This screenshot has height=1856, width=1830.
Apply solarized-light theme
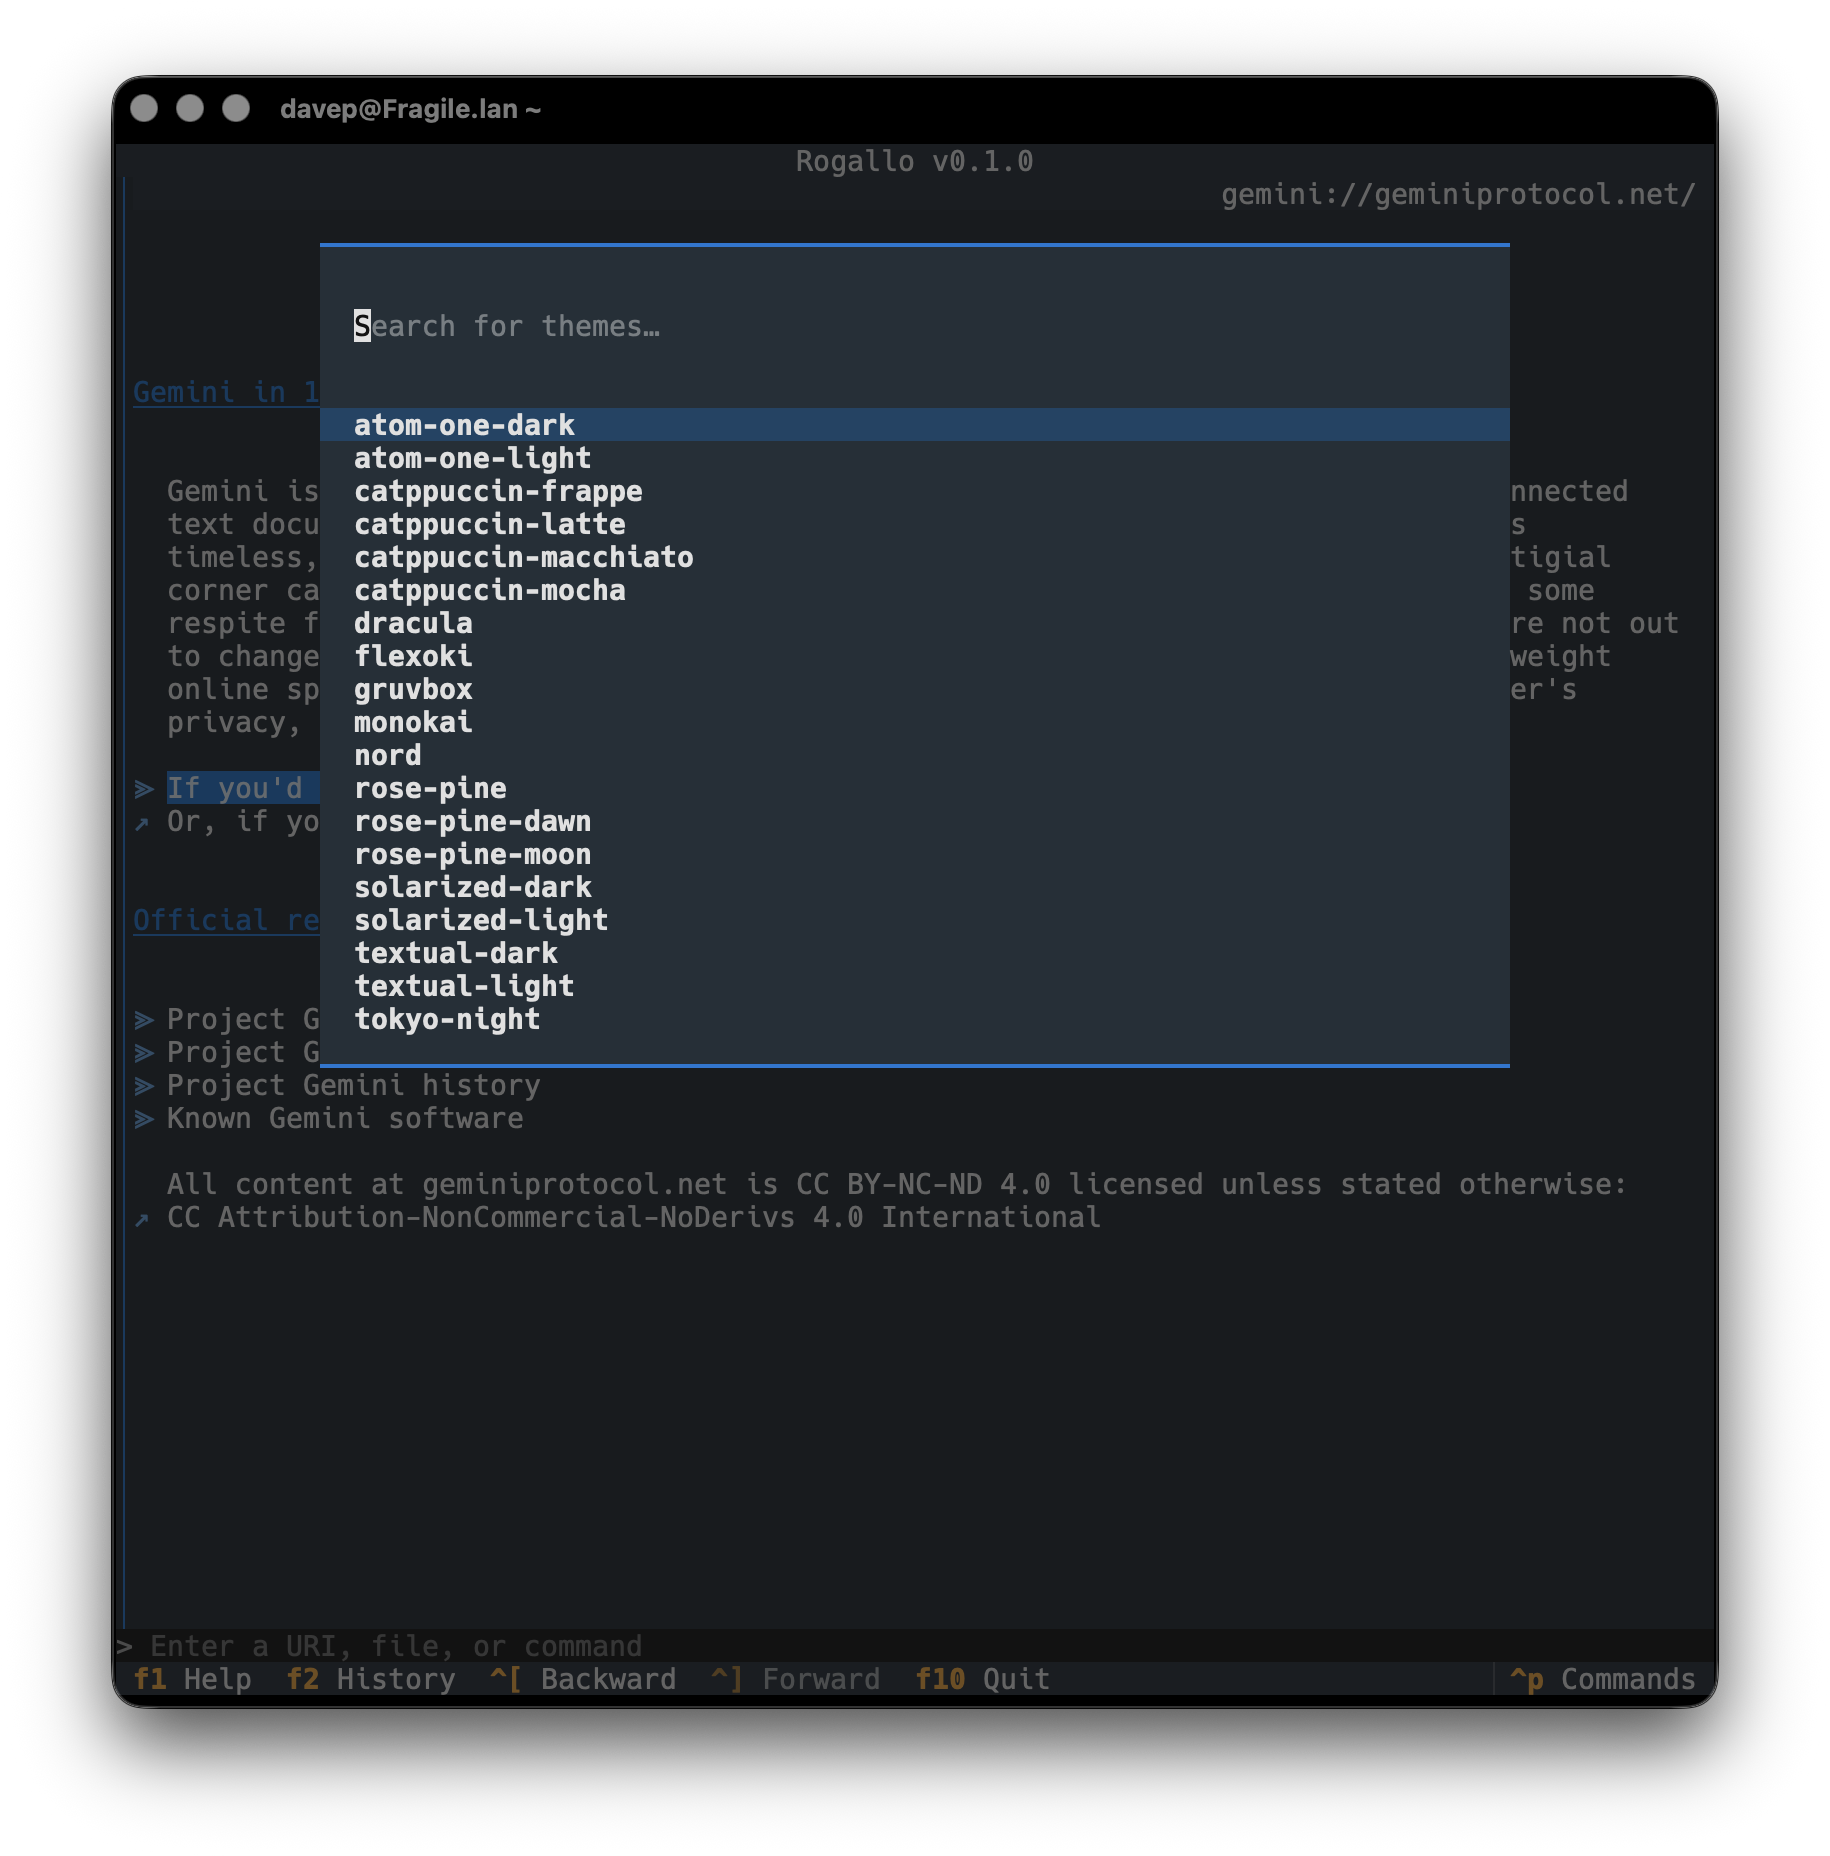click(914, 920)
